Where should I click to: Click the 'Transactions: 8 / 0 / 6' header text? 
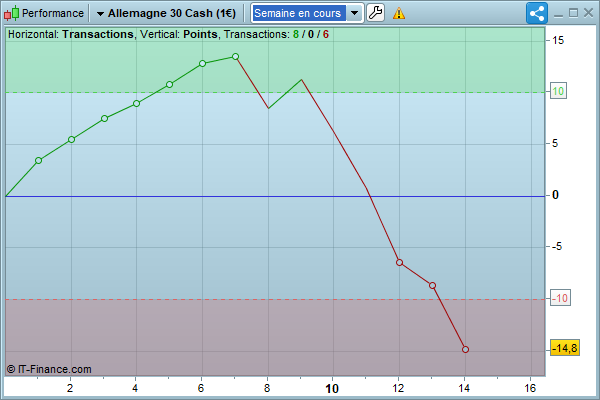pos(276,34)
